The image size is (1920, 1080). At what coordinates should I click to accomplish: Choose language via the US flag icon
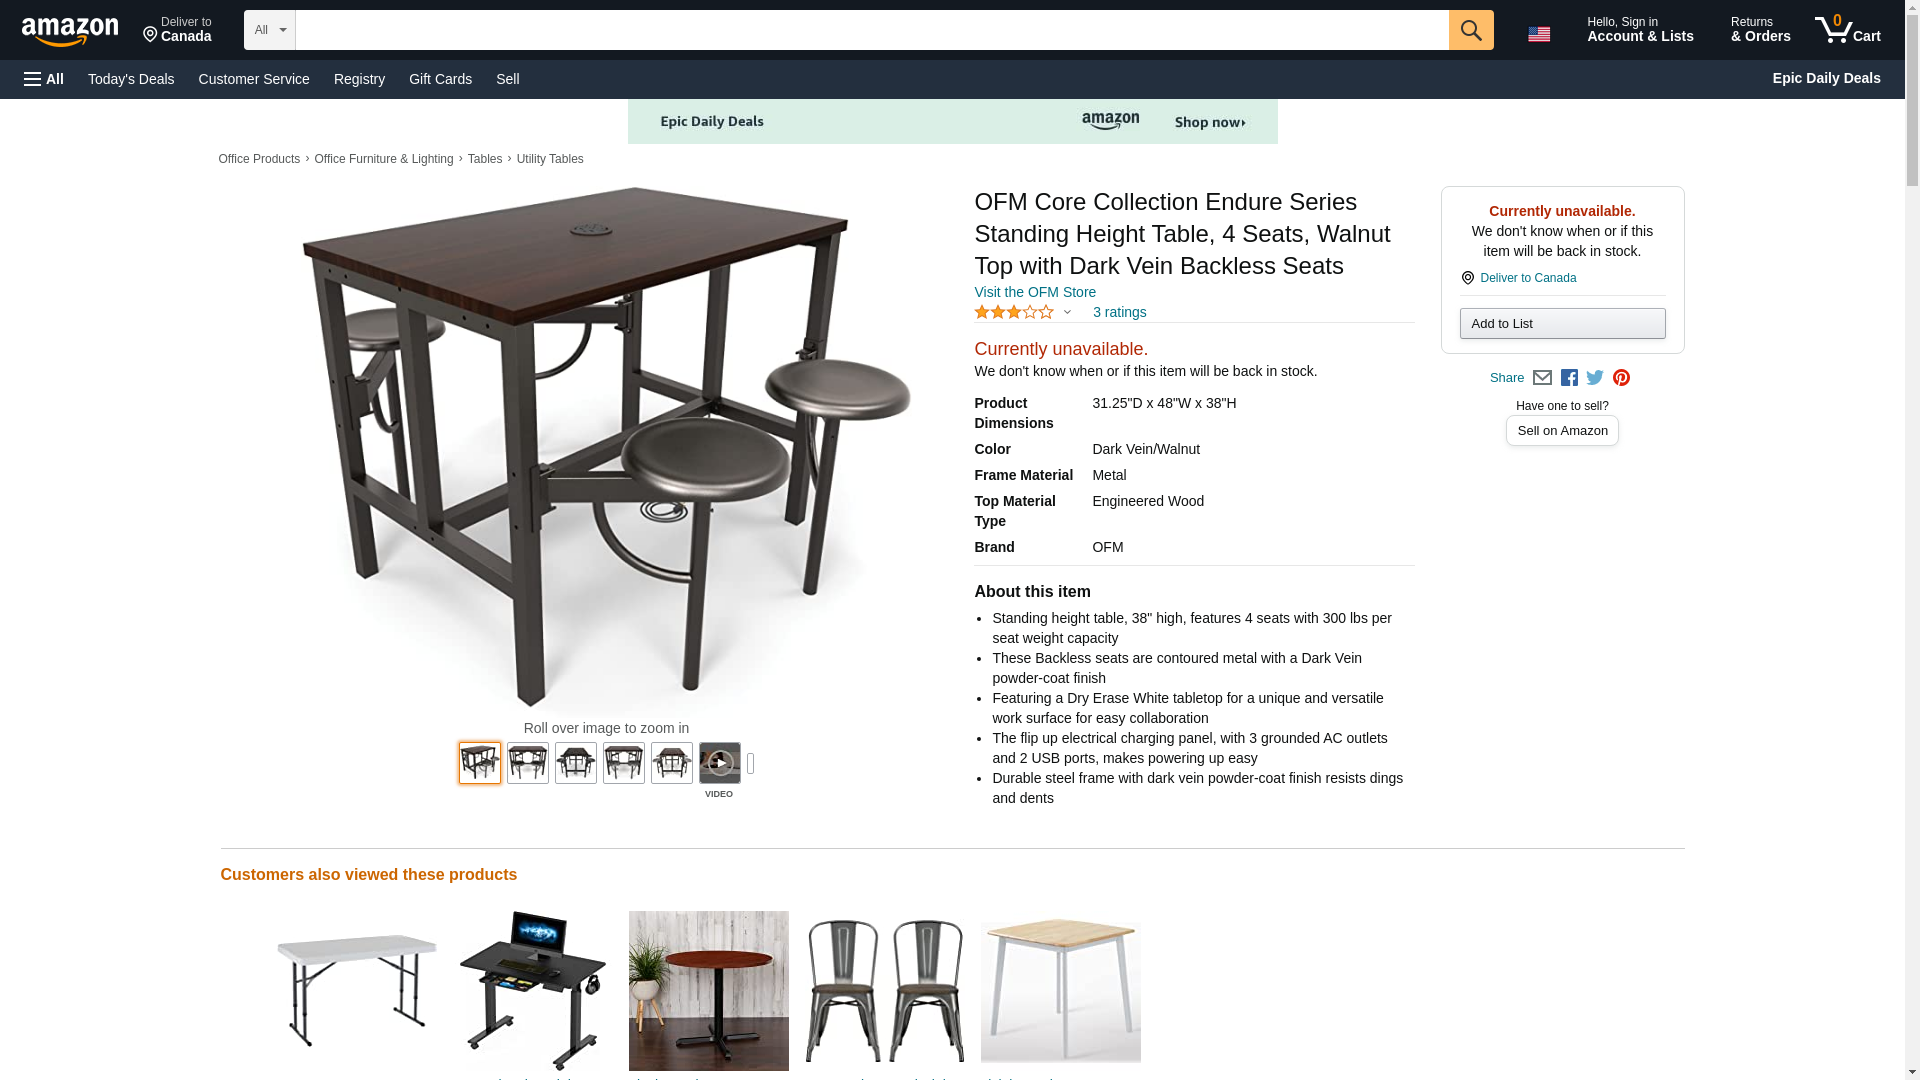[1539, 34]
